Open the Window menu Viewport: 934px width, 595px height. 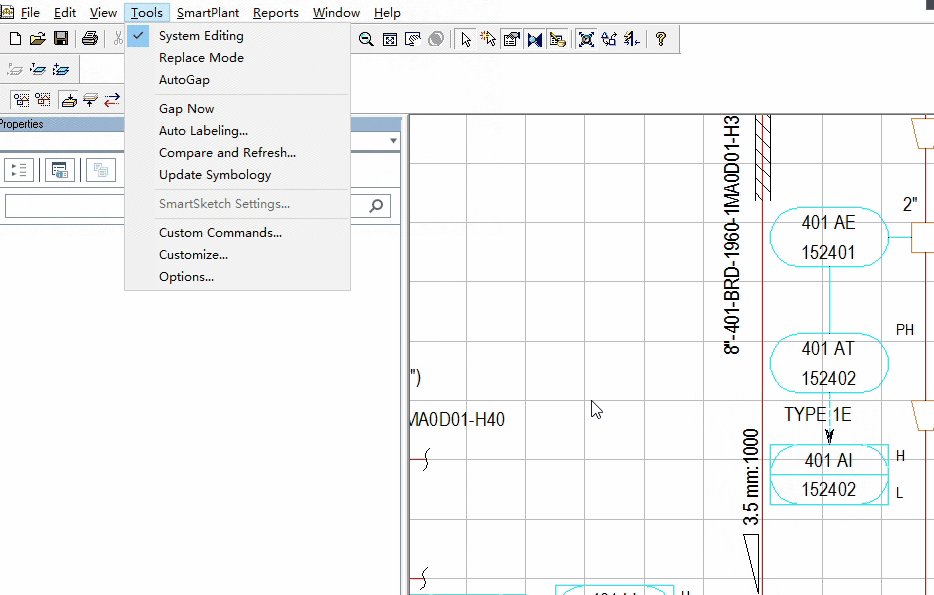(x=336, y=13)
